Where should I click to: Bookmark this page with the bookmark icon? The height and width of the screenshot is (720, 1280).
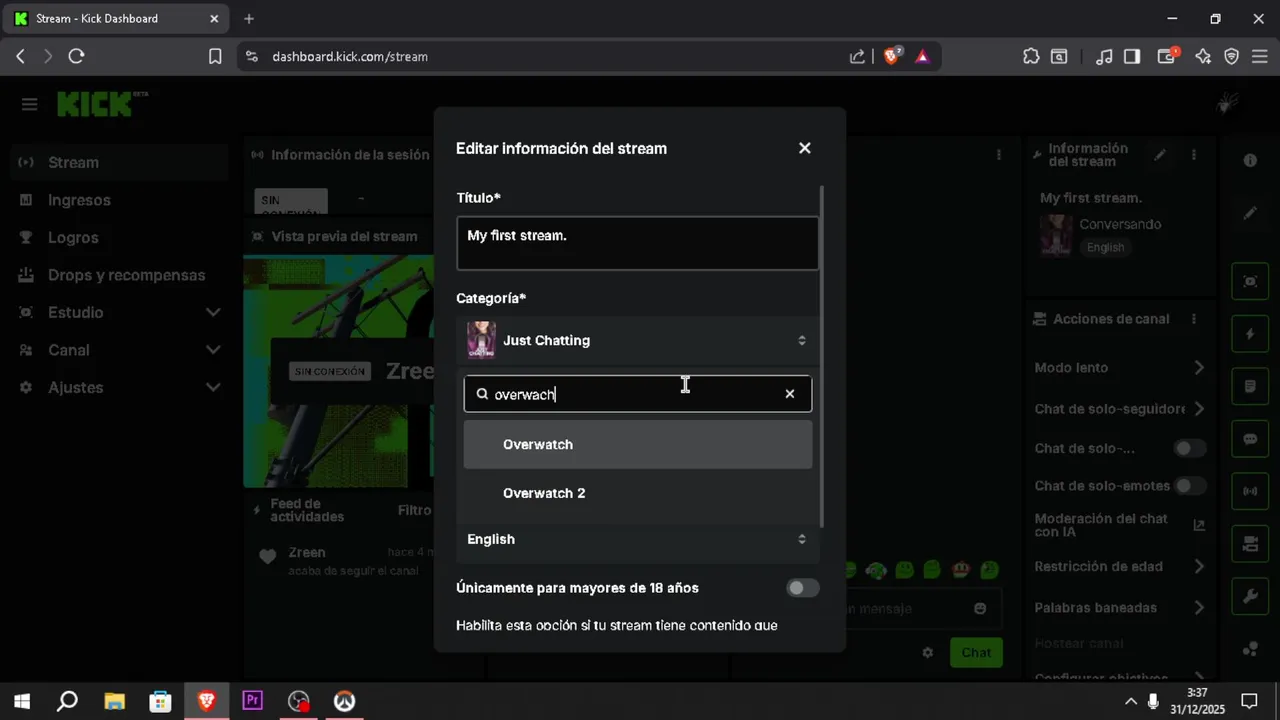click(x=215, y=57)
